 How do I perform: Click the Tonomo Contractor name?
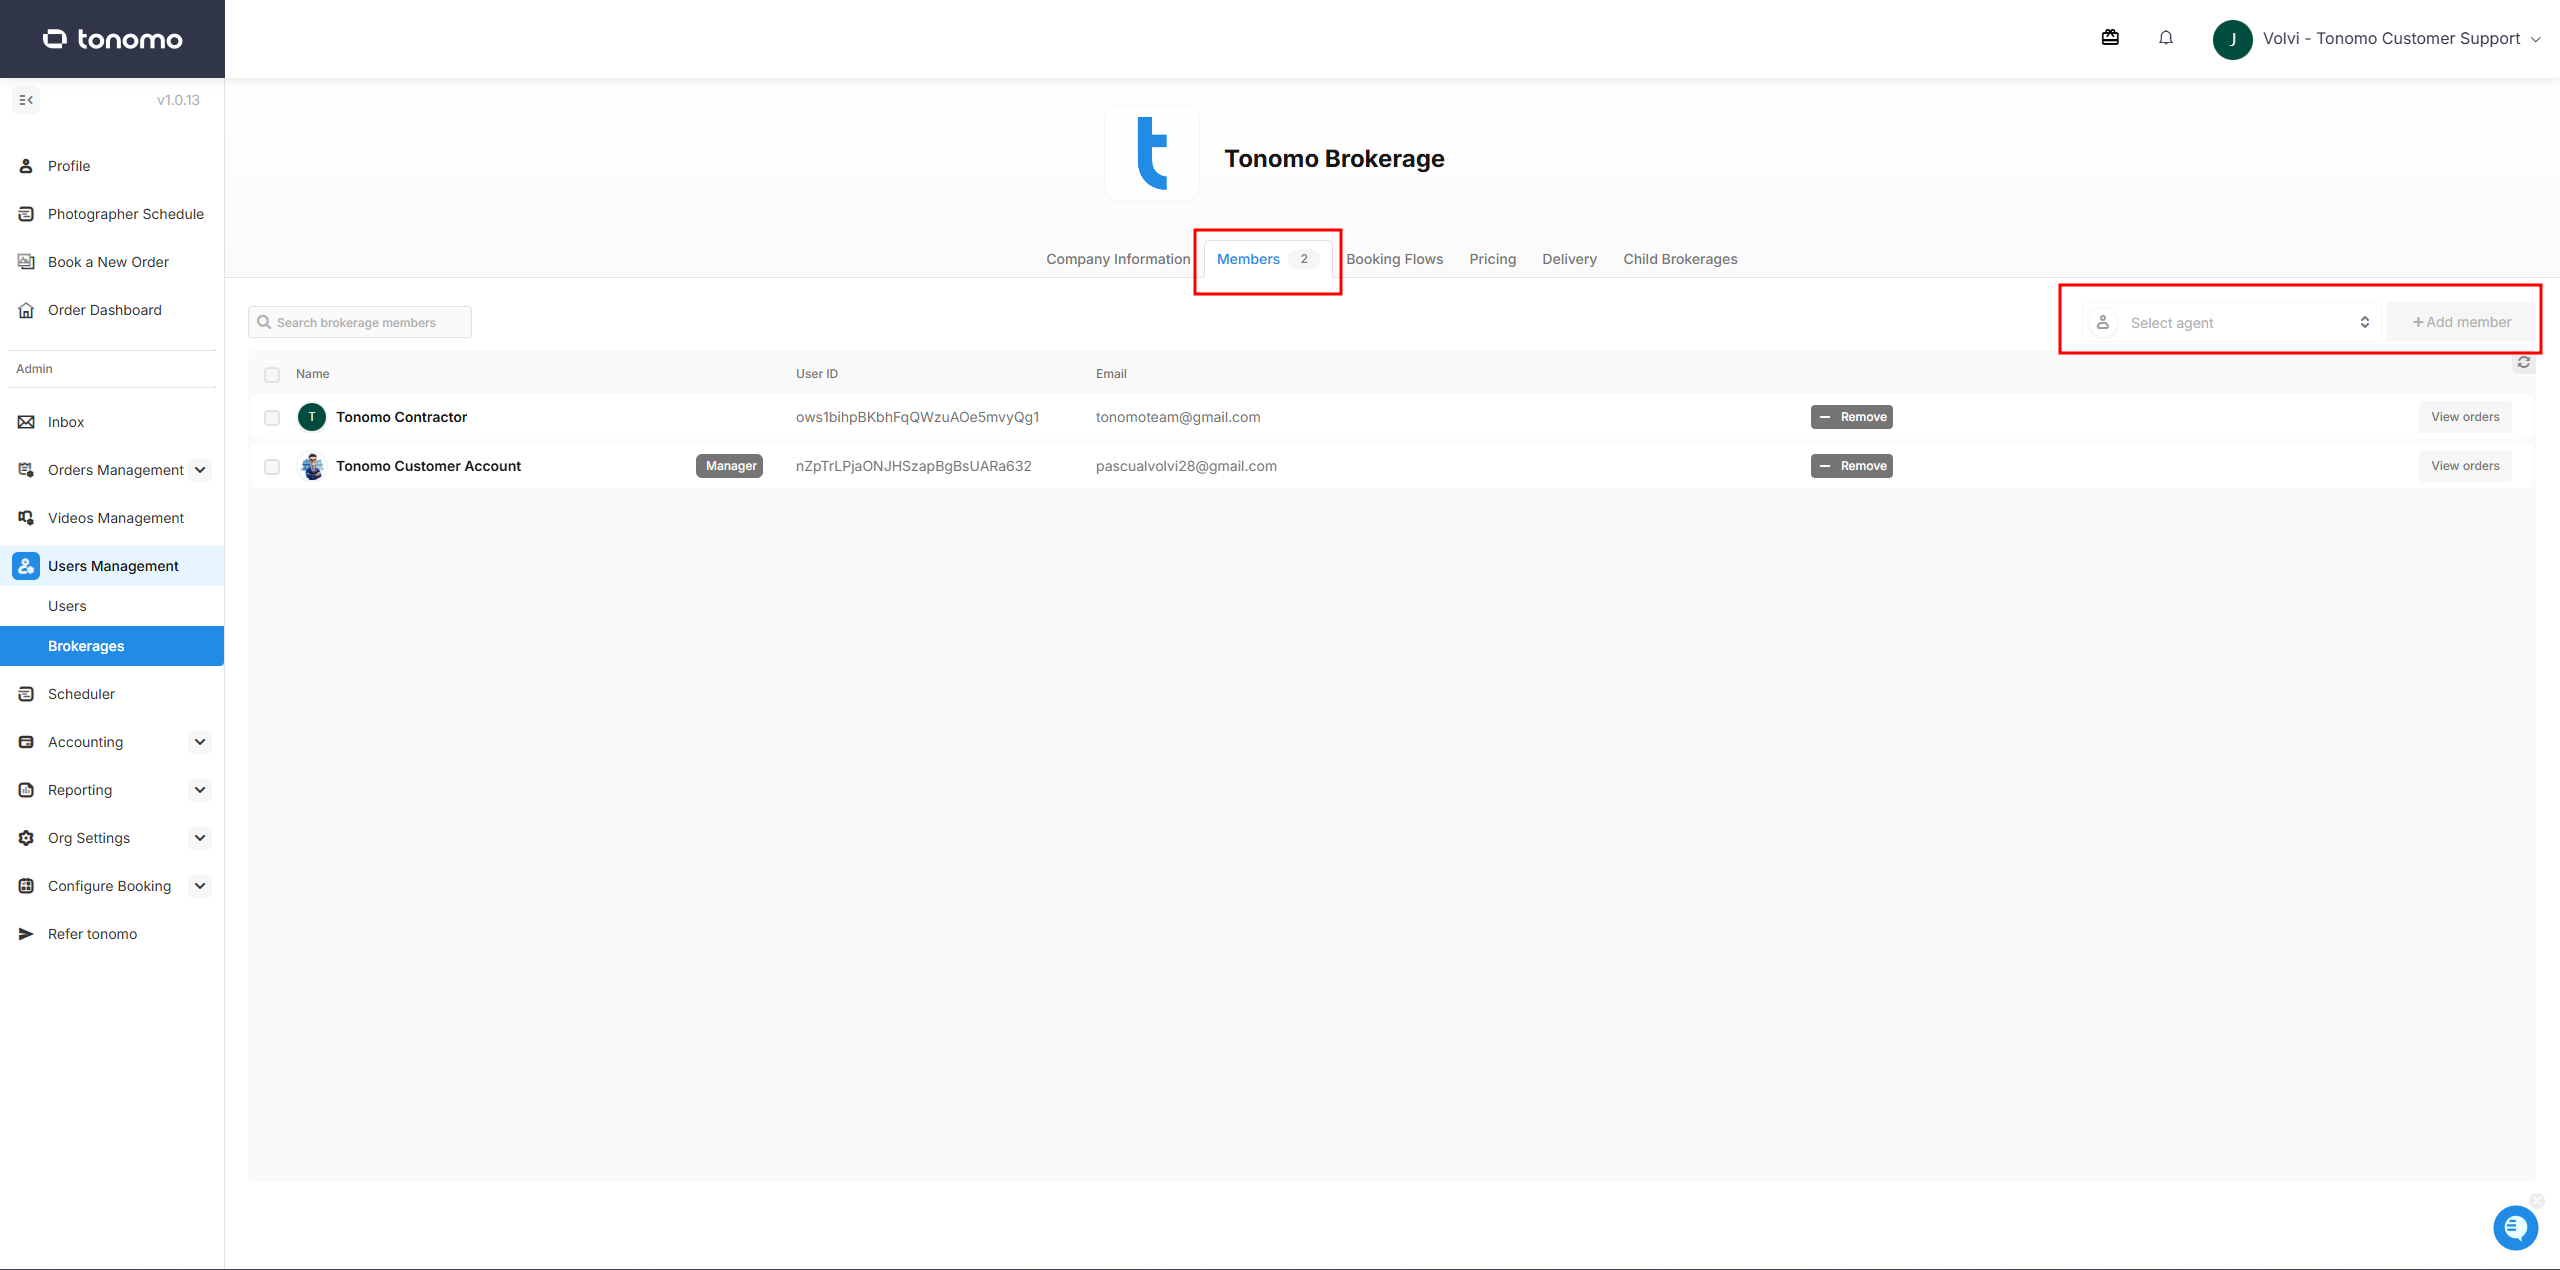click(x=401, y=417)
